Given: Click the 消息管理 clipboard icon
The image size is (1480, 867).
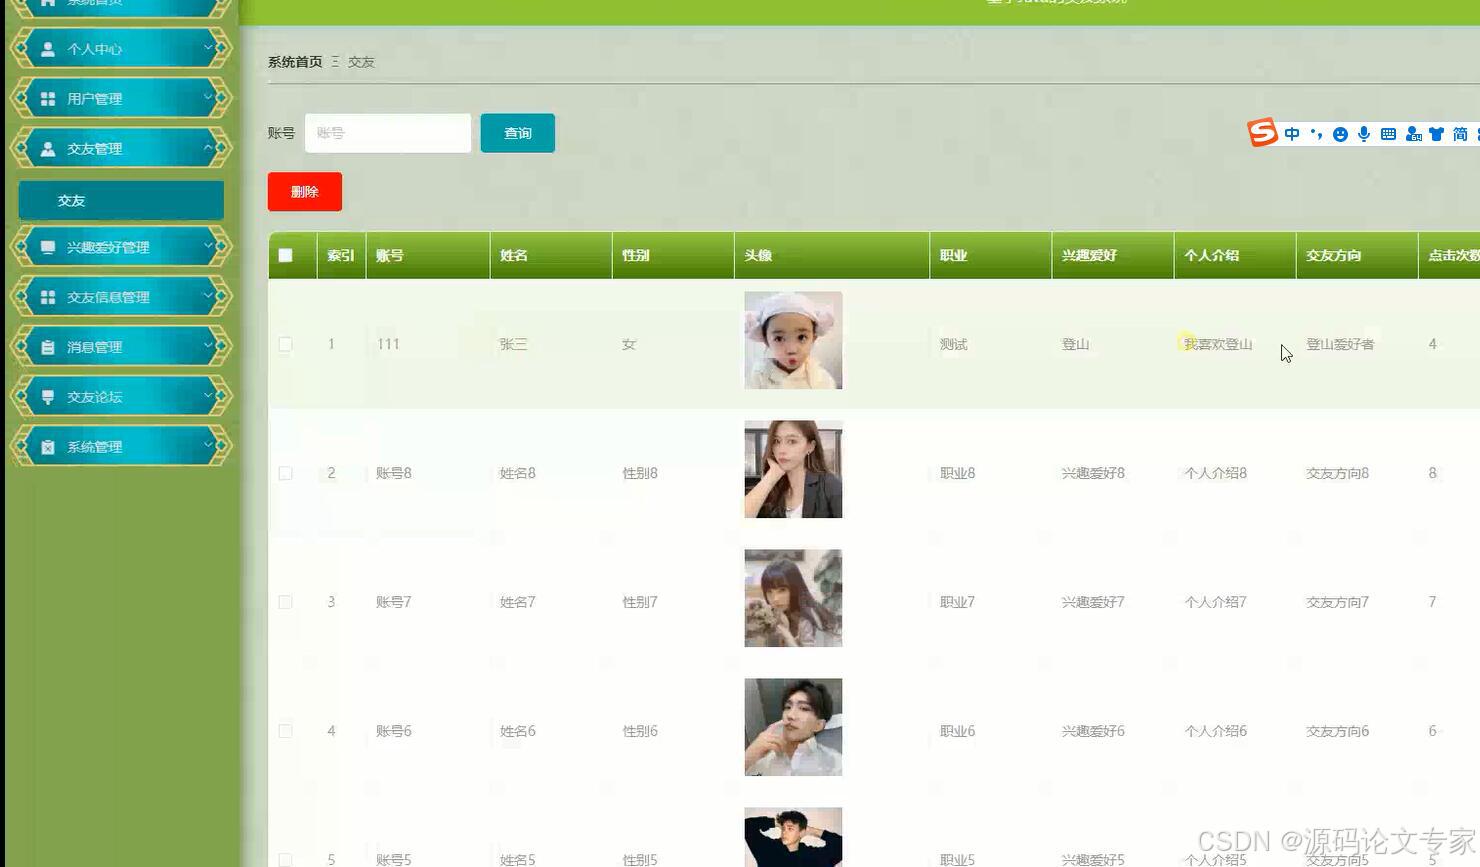Looking at the screenshot, I should (x=48, y=347).
